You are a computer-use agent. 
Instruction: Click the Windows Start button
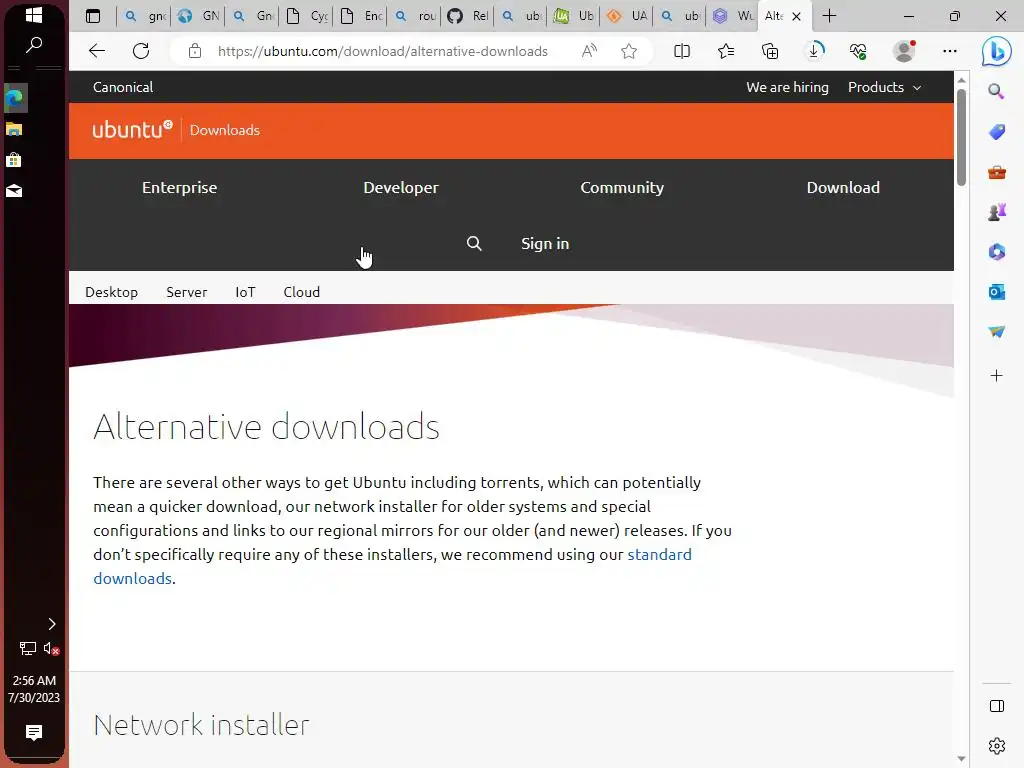point(34,14)
